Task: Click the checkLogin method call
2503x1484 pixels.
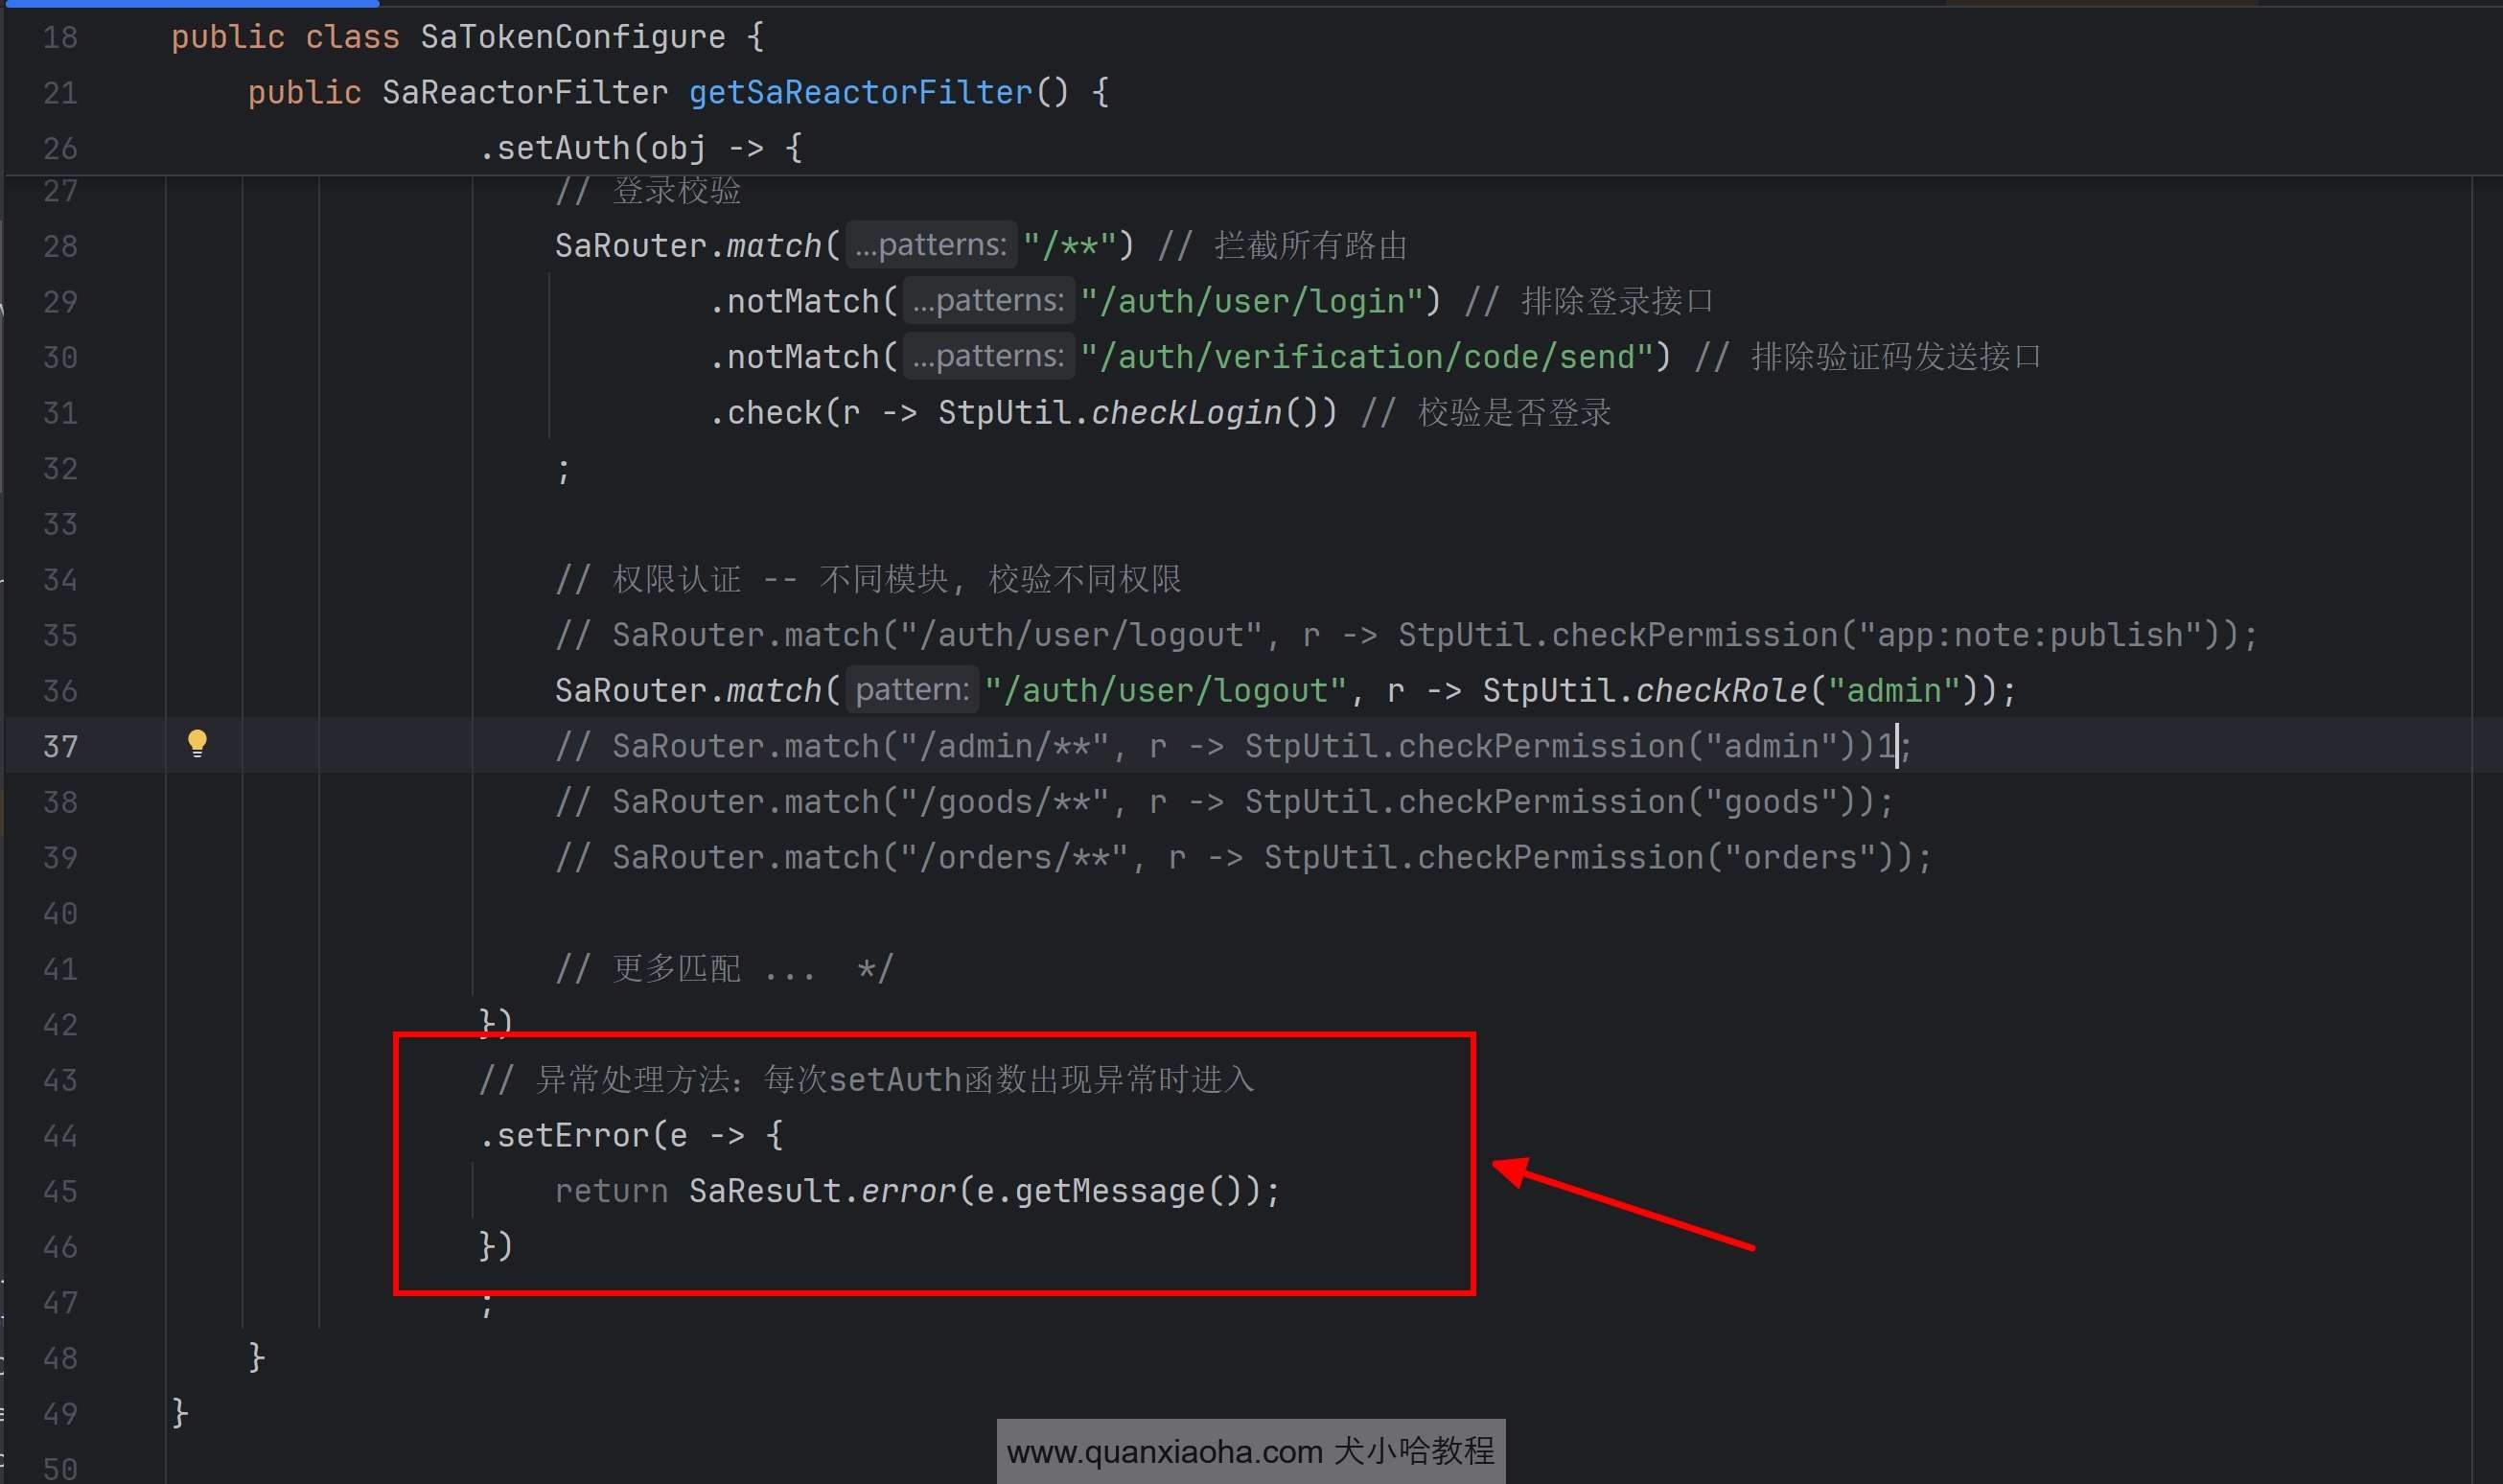Action: pos(1187,413)
